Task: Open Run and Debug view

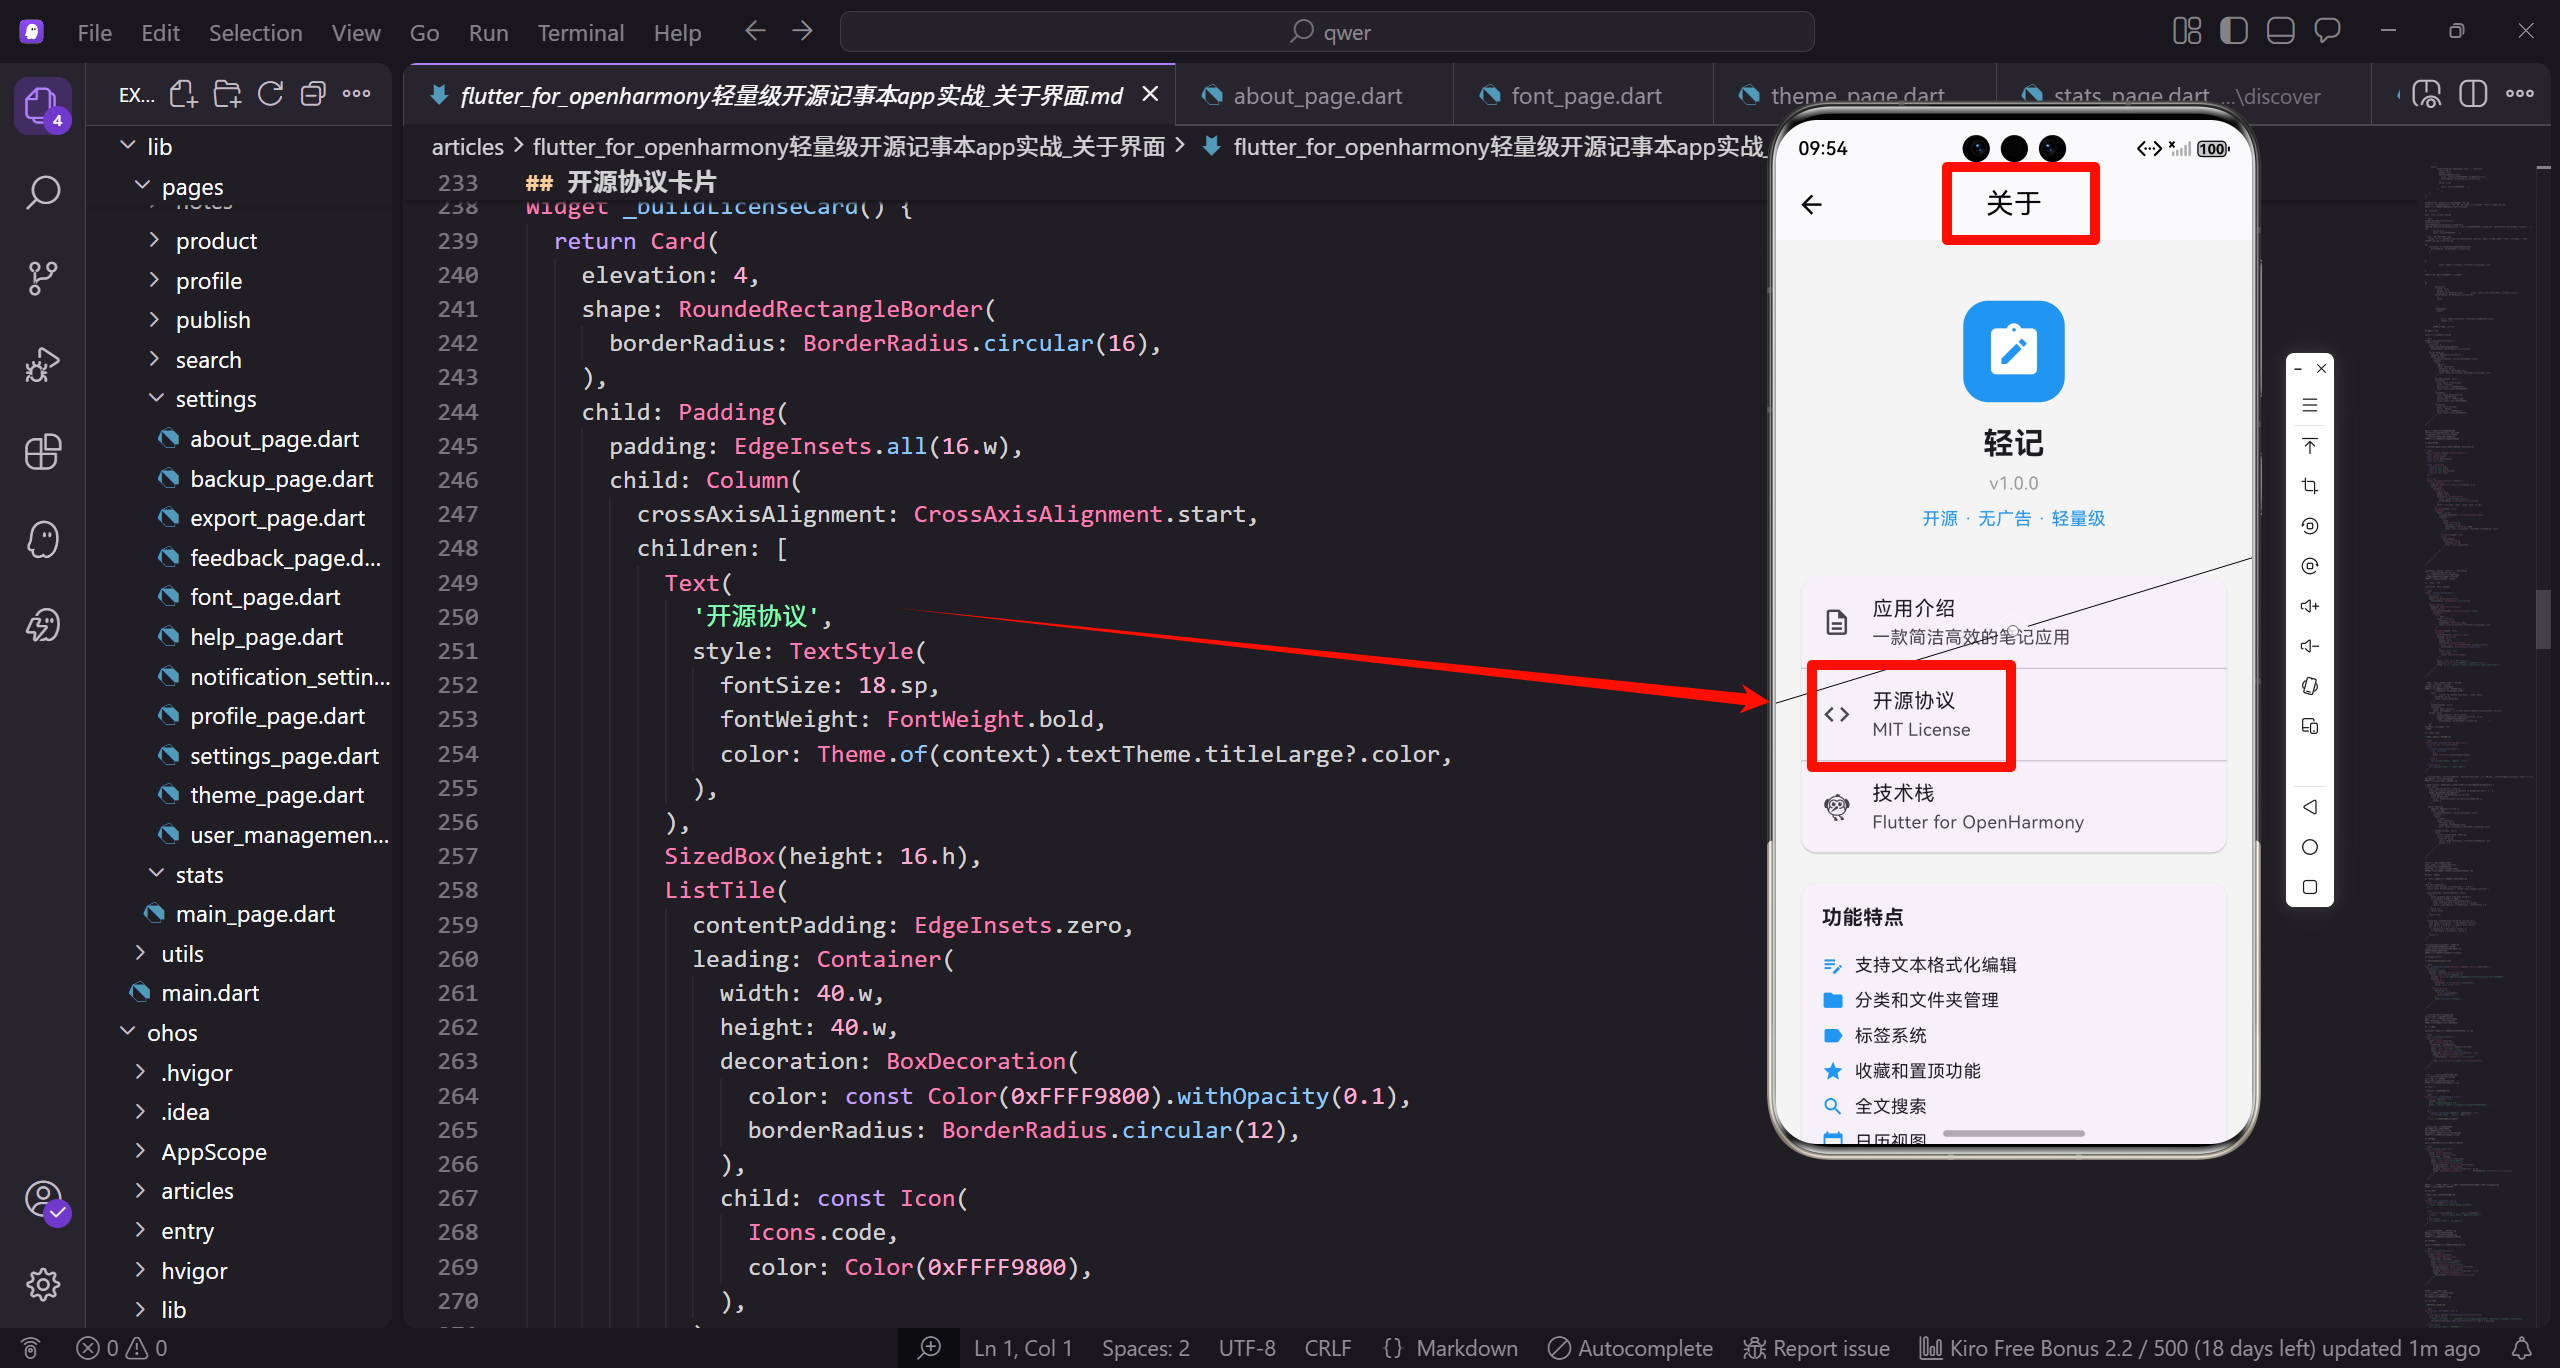Action: click(42, 365)
